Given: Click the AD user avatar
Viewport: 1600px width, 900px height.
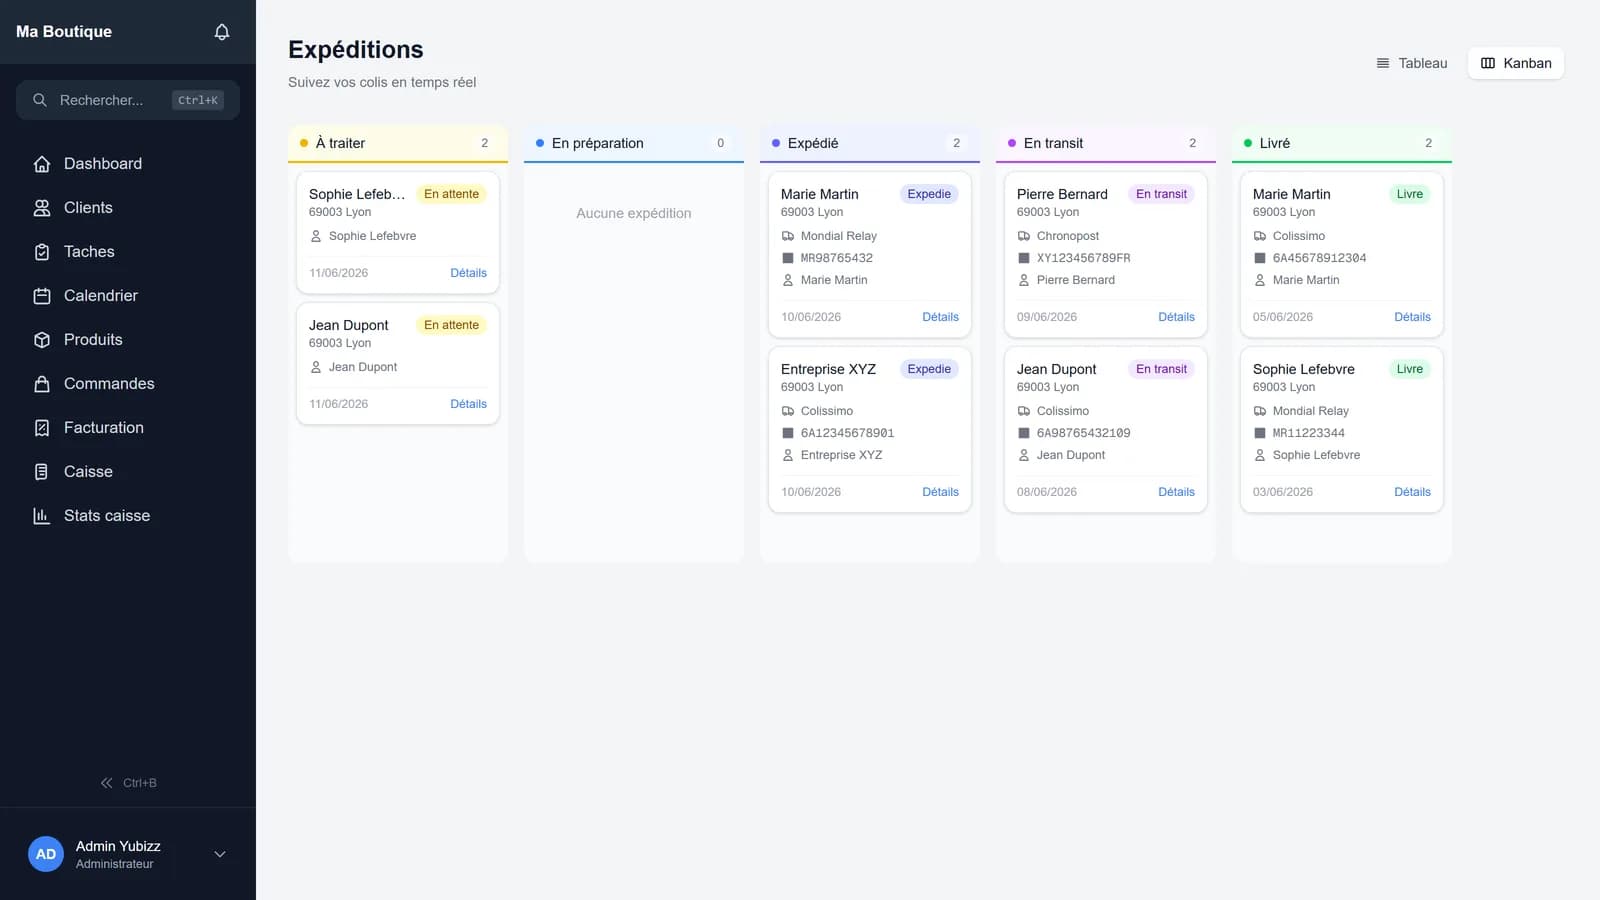Looking at the screenshot, I should click(x=46, y=854).
